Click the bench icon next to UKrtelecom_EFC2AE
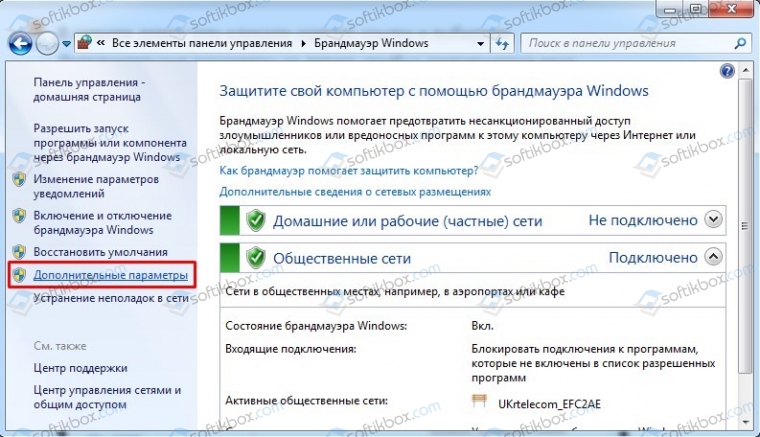This screenshot has width=760, height=437. pyautogui.click(x=479, y=401)
